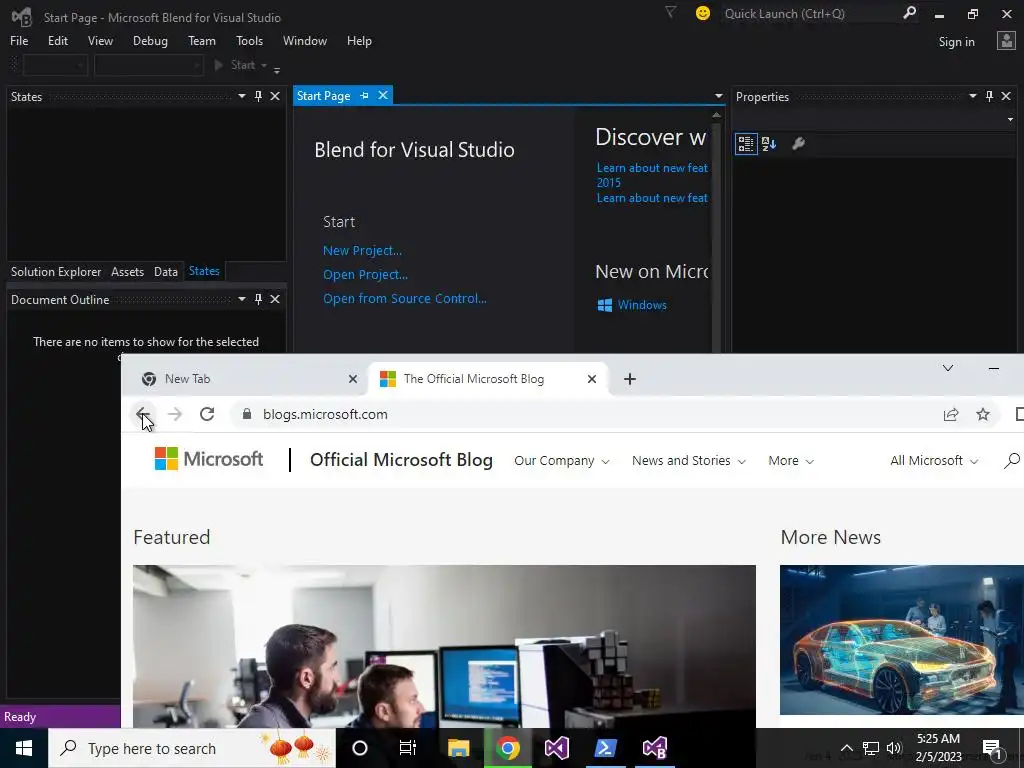1024x768 pixels.
Task: Expand the Our Company menu on the blog
Action: tap(562, 460)
